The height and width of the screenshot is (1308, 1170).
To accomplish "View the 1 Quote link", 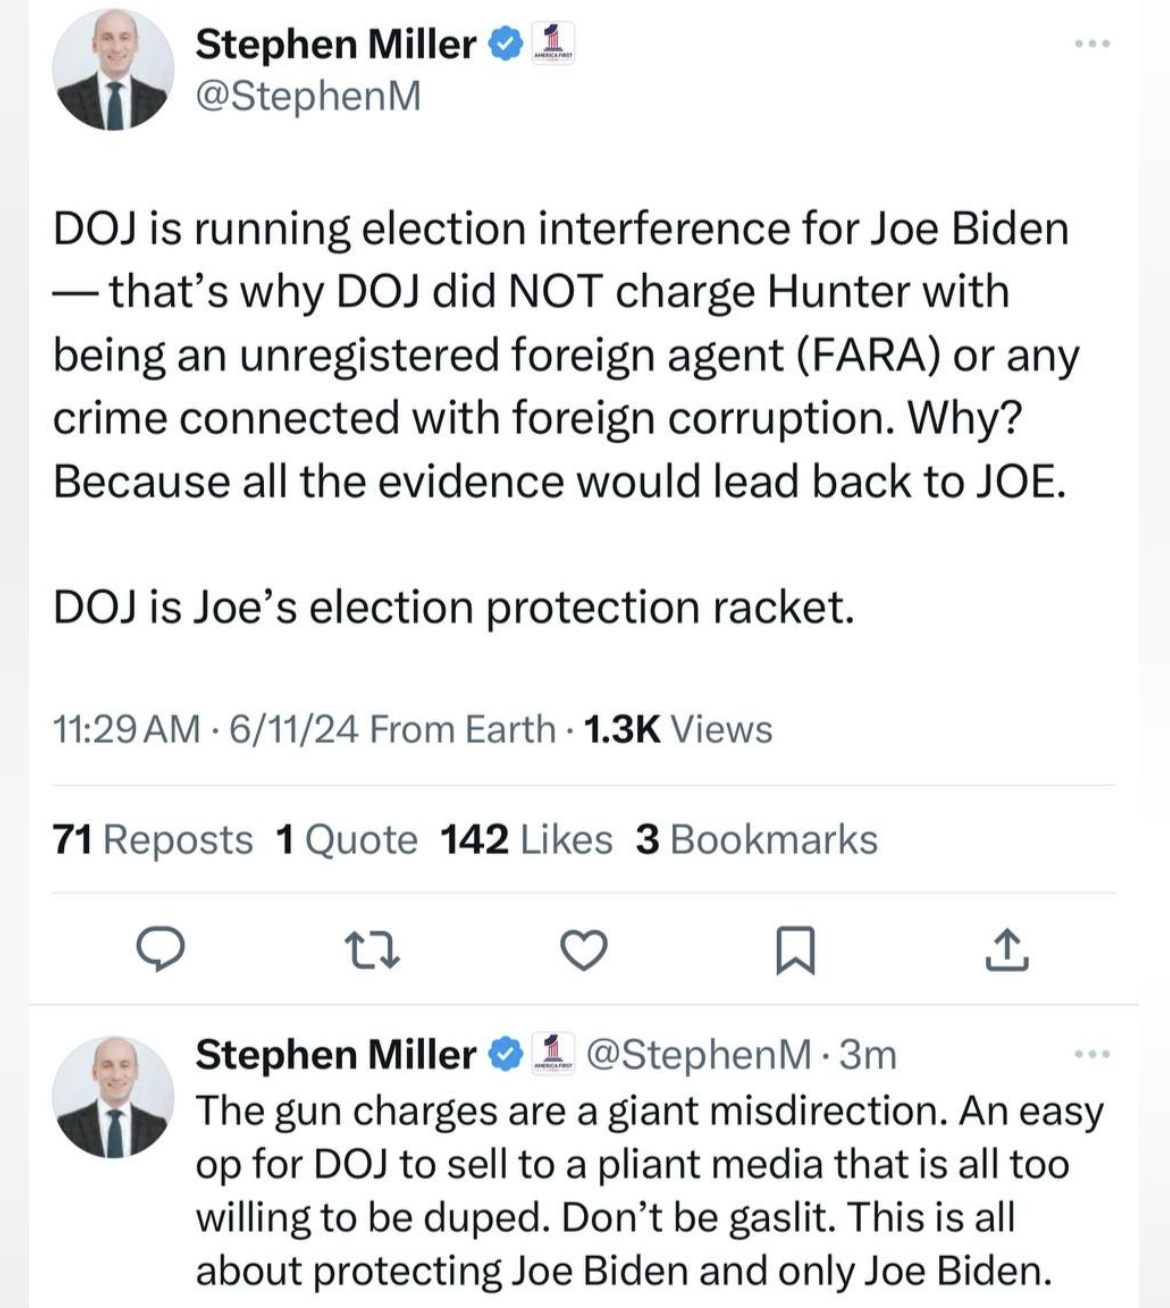I will point(346,840).
